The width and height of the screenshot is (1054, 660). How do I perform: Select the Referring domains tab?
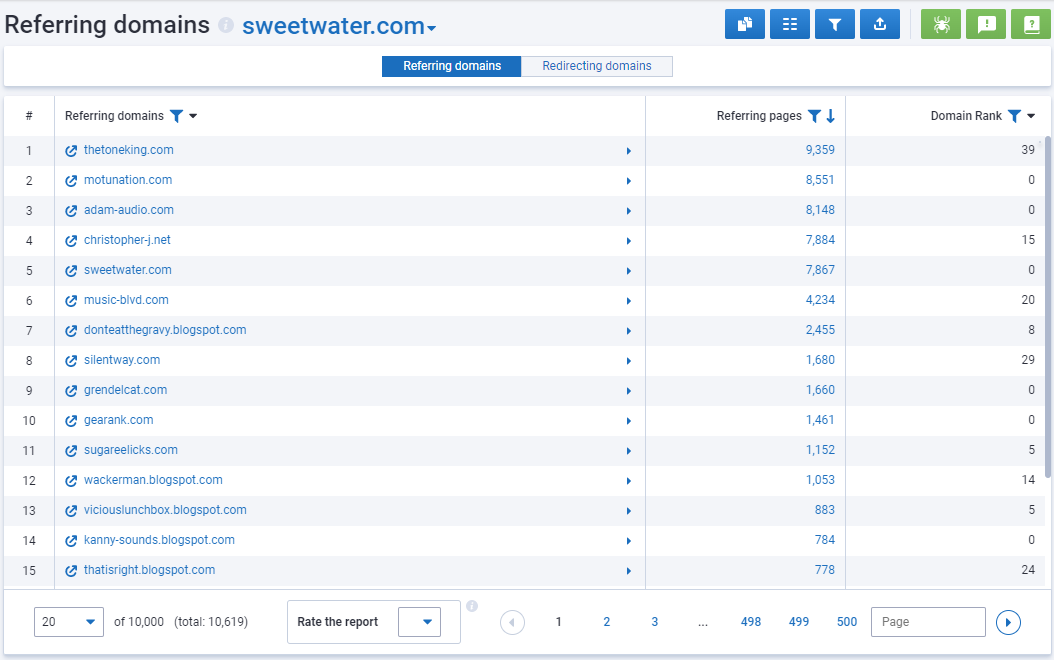[452, 66]
